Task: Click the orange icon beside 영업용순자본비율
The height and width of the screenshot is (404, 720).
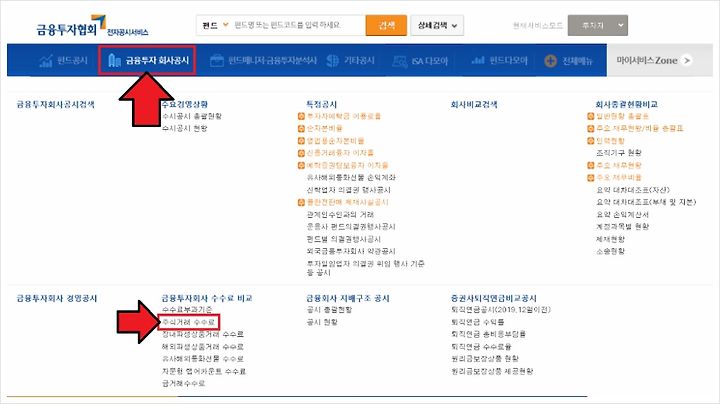Action: point(301,141)
